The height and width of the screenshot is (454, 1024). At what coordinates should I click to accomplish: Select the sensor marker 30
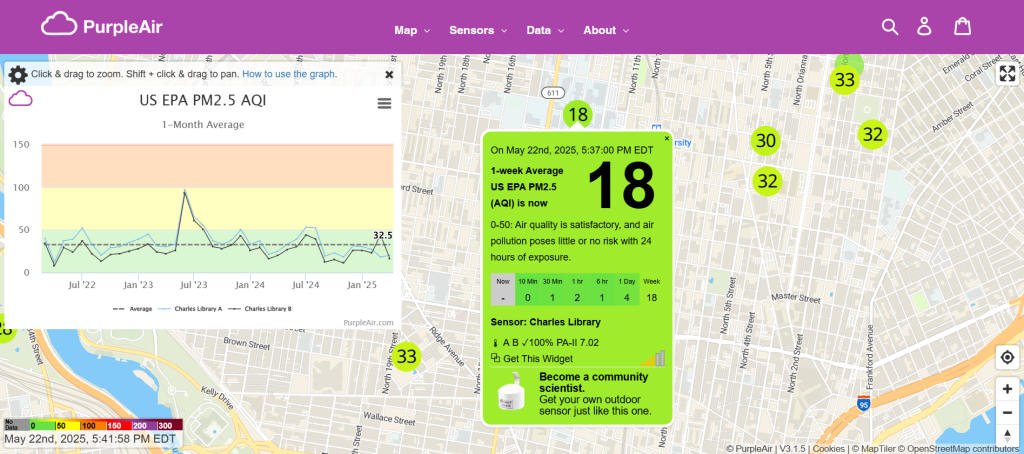click(765, 140)
